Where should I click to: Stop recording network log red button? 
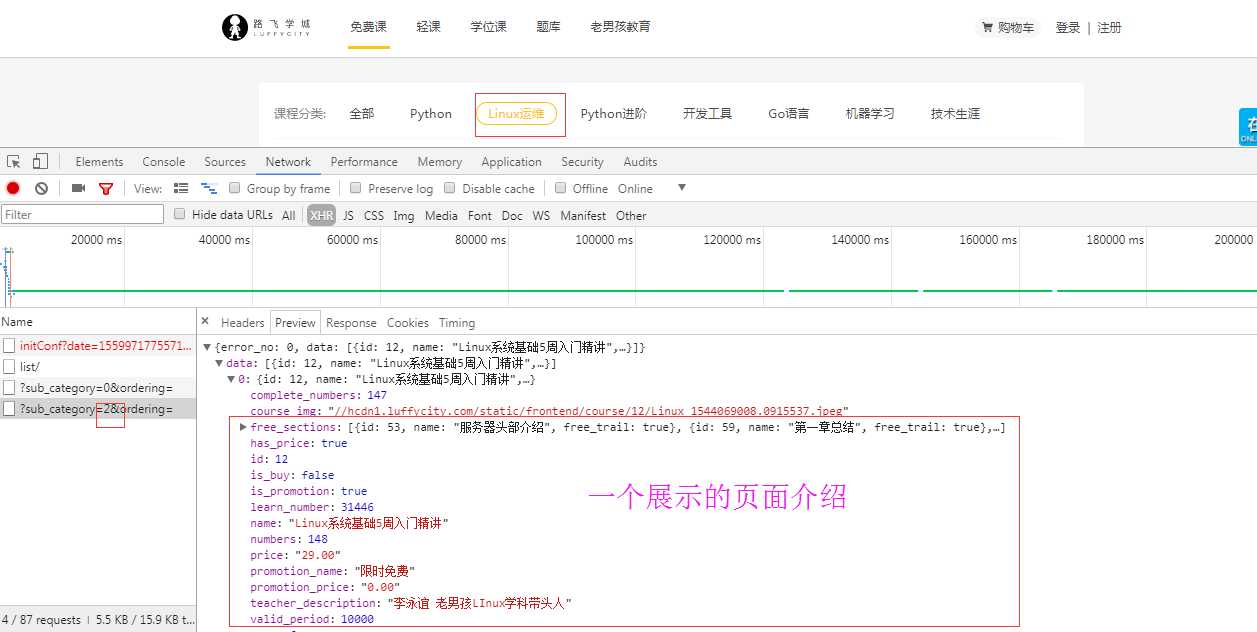pos(13,188)
